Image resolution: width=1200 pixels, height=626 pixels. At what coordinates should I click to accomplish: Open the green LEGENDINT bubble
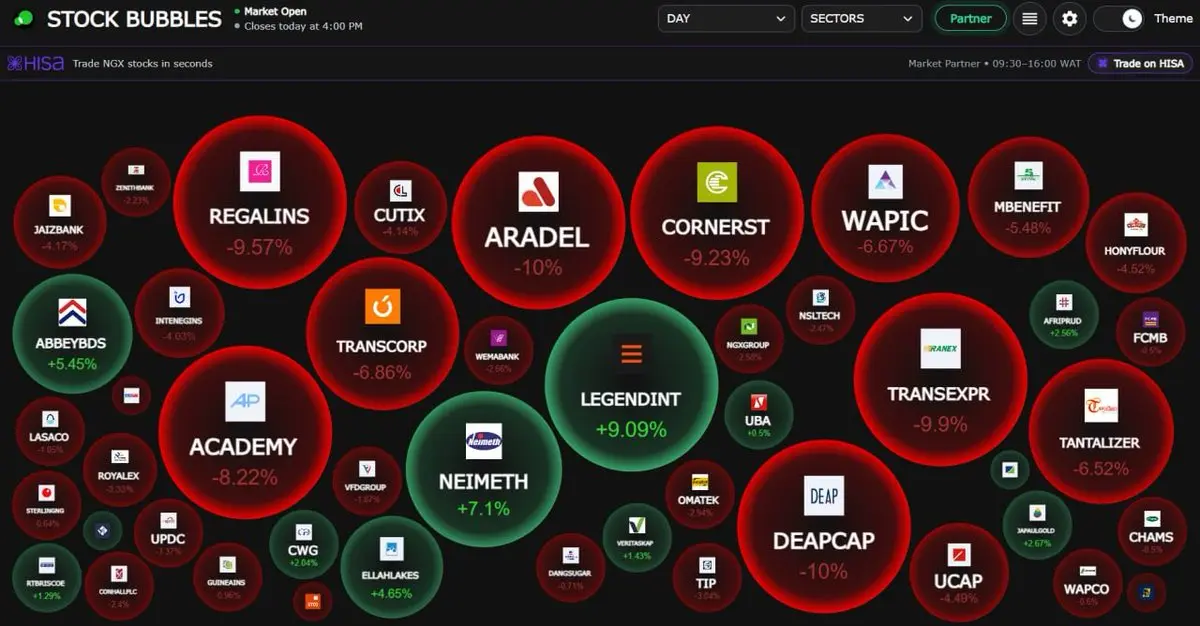pos(631,385)
